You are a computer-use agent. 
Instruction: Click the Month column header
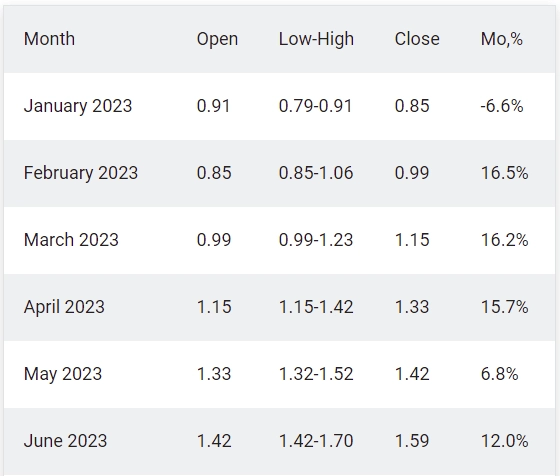49,39
